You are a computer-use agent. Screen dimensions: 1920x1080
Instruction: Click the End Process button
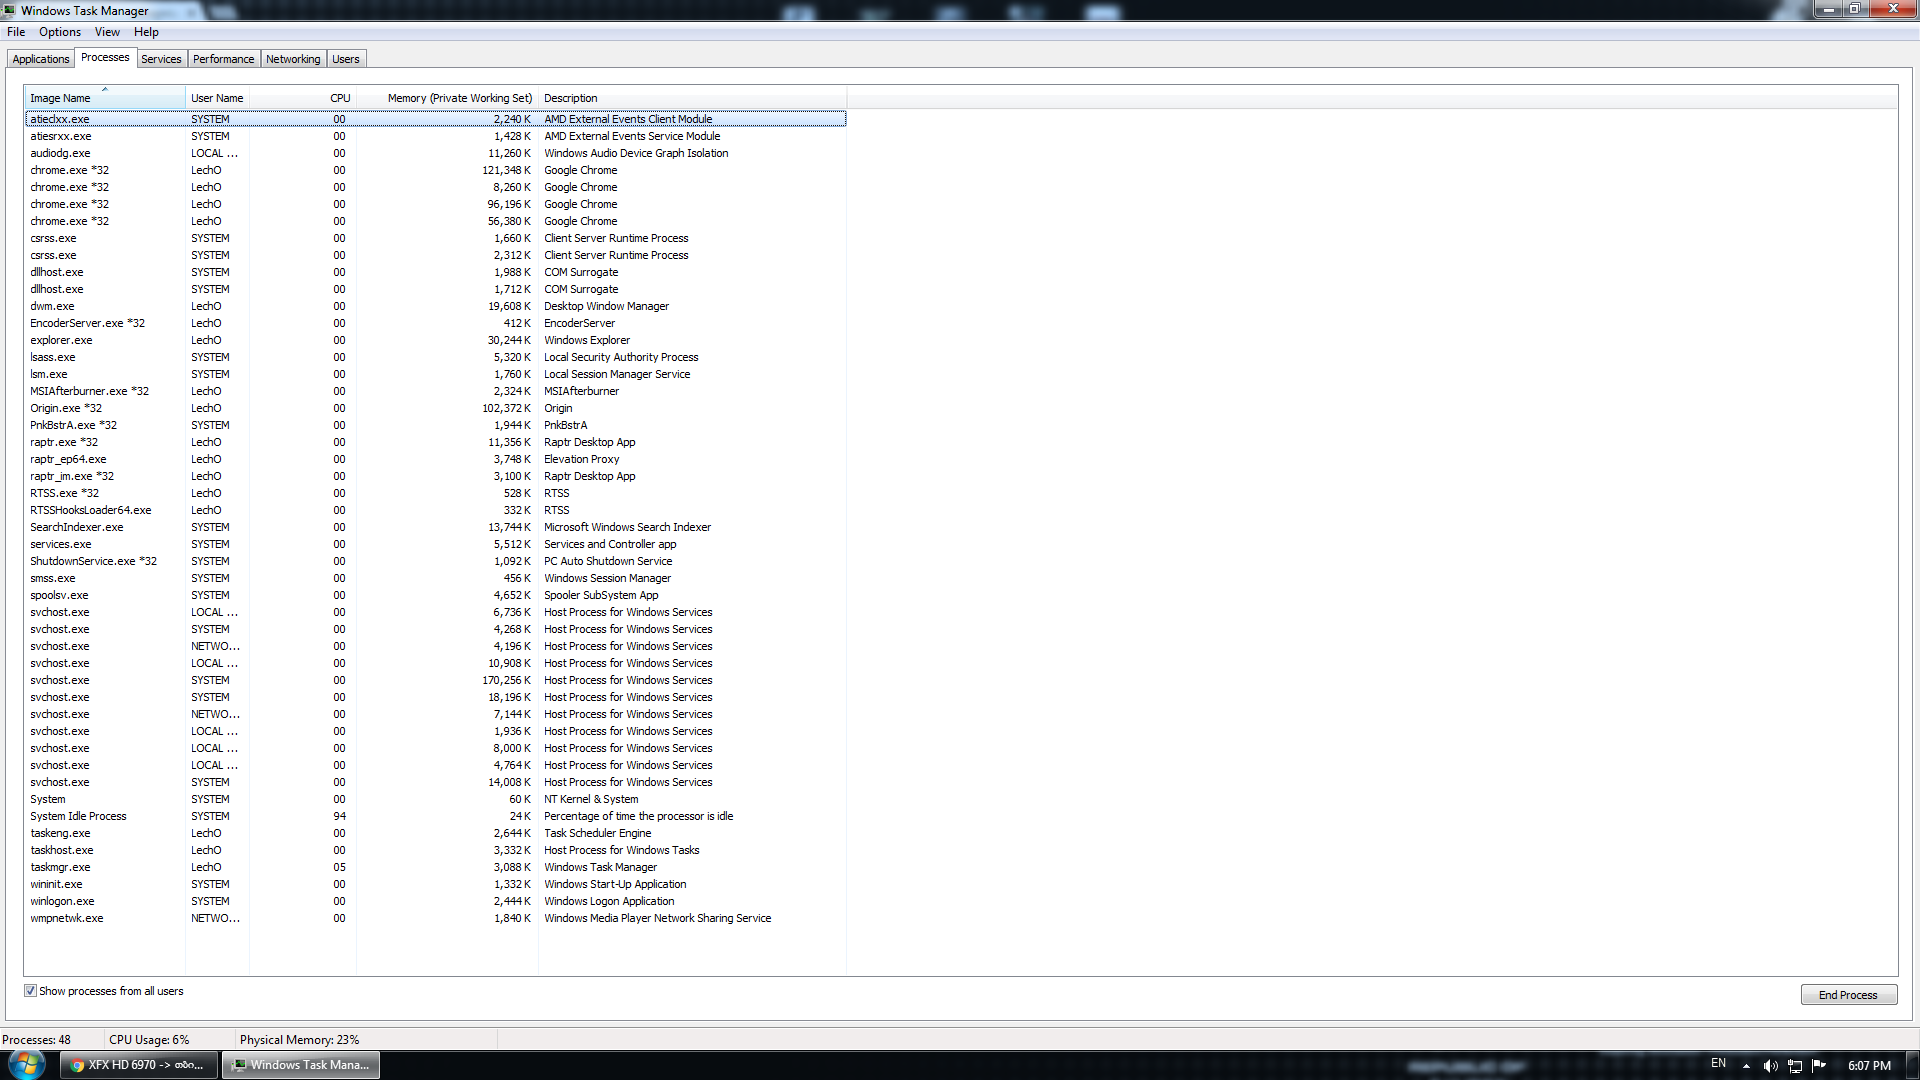[x=1847, y=995]
